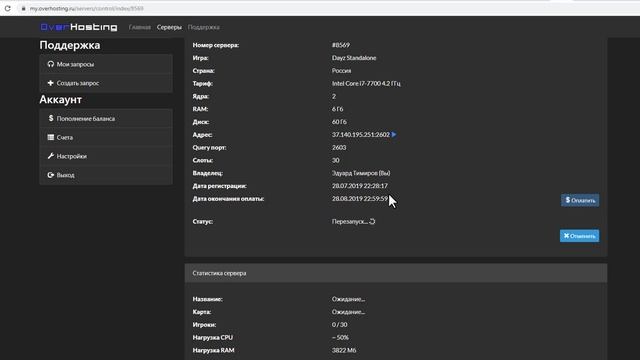This screenshot has width=640, height=360.
Task: Click the restarting spinner icon beside status
Action: [372, 222]
